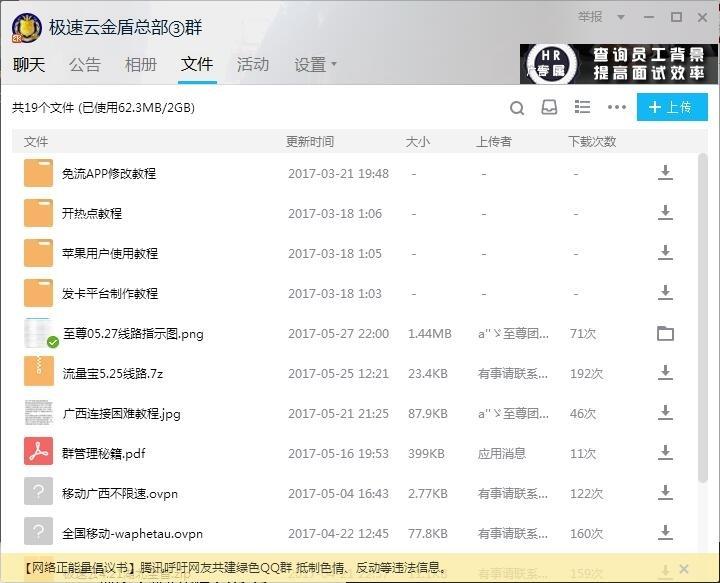The width and height of the screenshot is (720, 583).
Task: Click the 上传 upload button
Action: pos(672,107)
